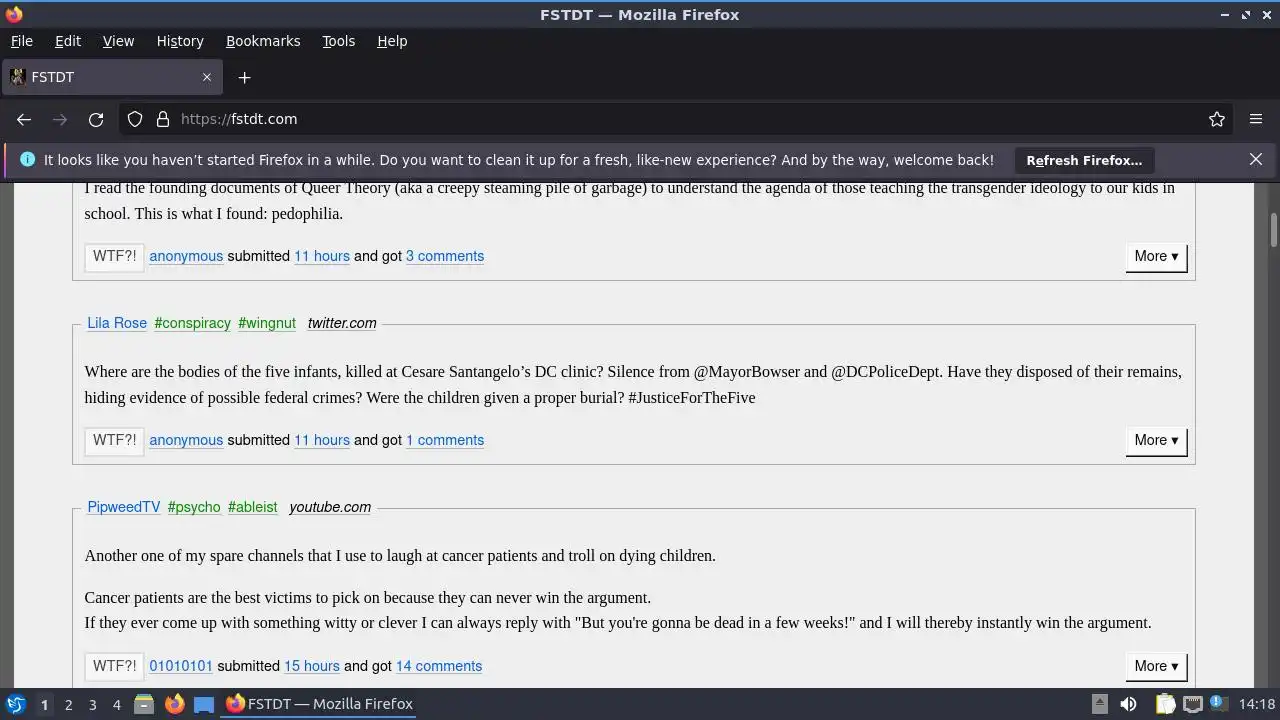This screenshot has height=720, width=1280.
Task: Open the History menu
Action: pyautogui.click(x=180, y=41)
